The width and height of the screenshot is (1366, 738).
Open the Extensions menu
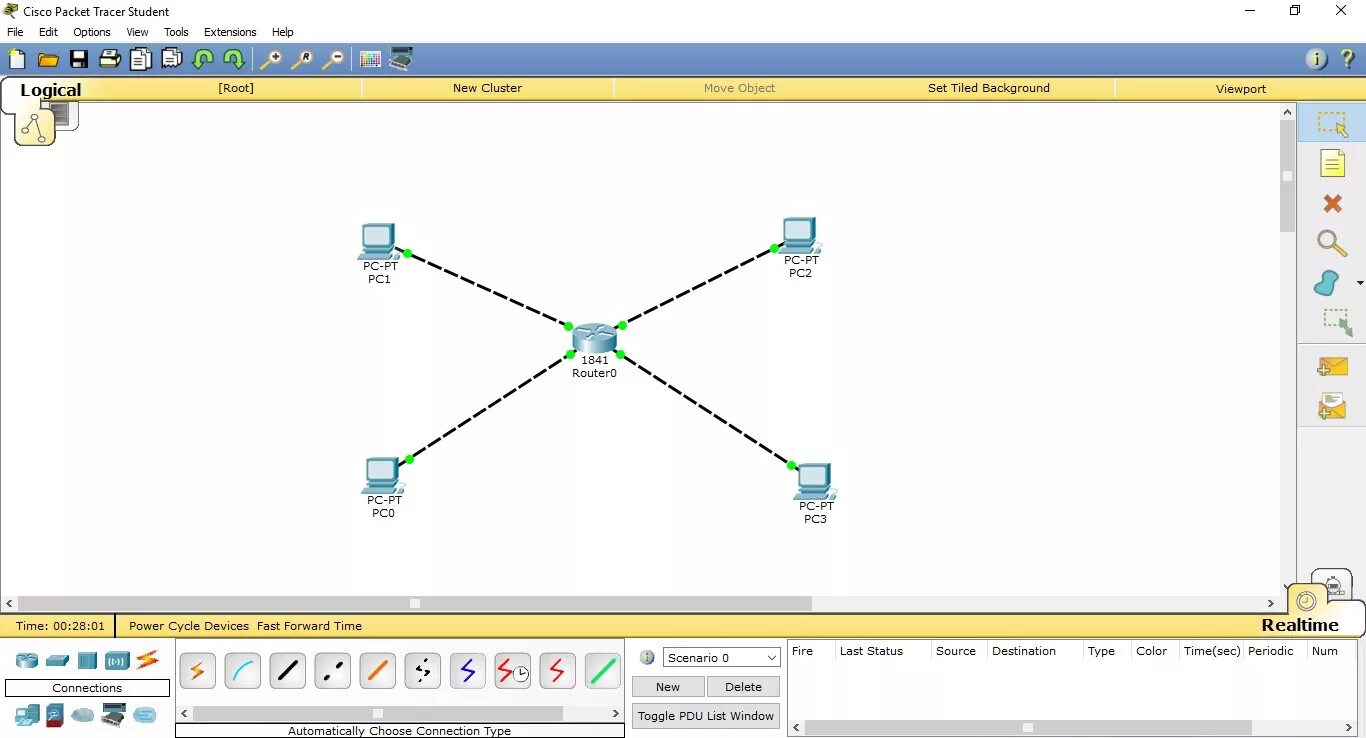click(x=230, y=32)
